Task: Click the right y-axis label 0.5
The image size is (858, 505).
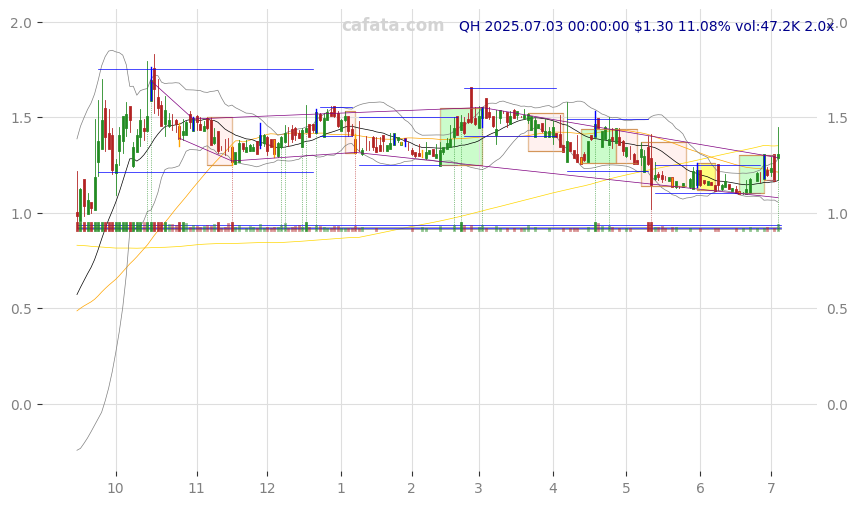Action: (x=837, y=309)
